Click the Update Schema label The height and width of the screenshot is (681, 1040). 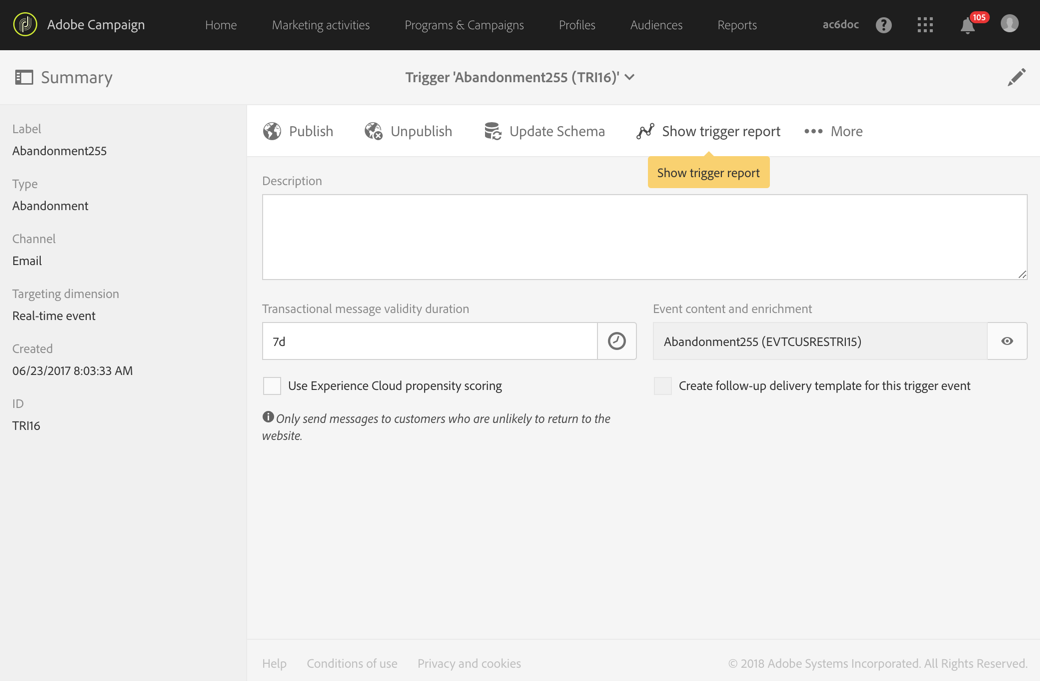point(557,131)
